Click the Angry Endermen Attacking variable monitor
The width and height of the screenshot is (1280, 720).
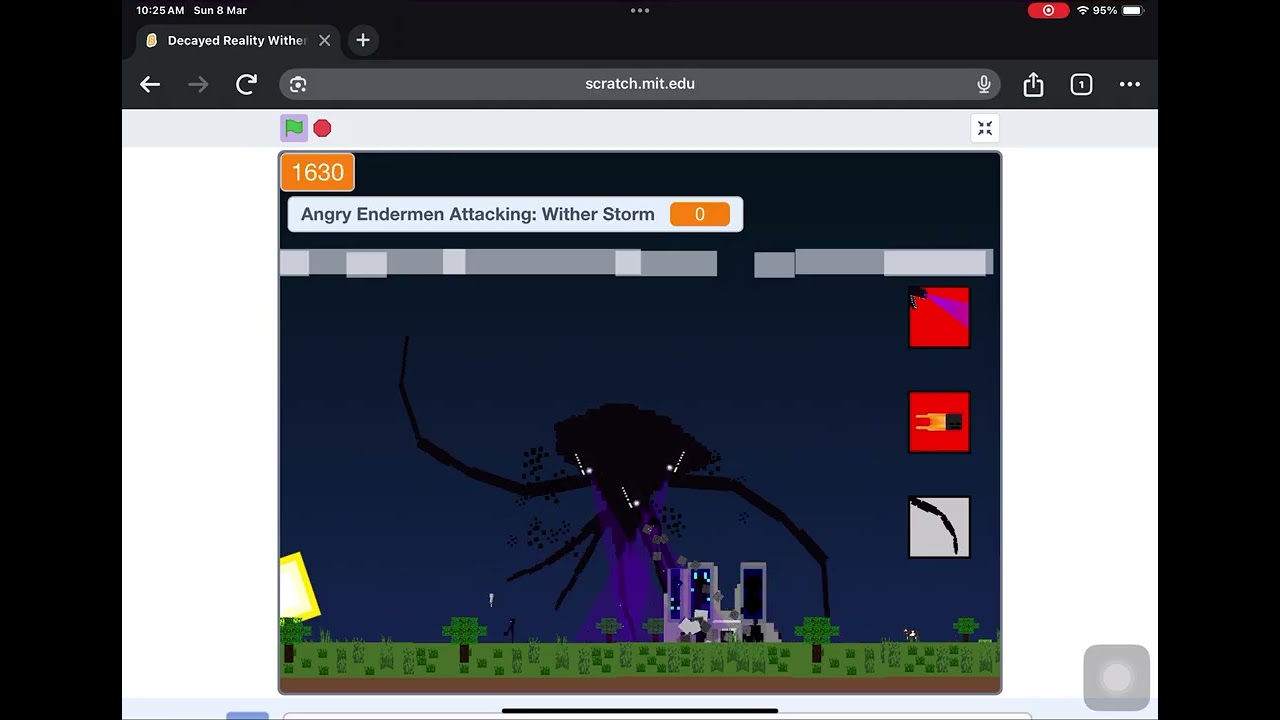tap(515, 214)
